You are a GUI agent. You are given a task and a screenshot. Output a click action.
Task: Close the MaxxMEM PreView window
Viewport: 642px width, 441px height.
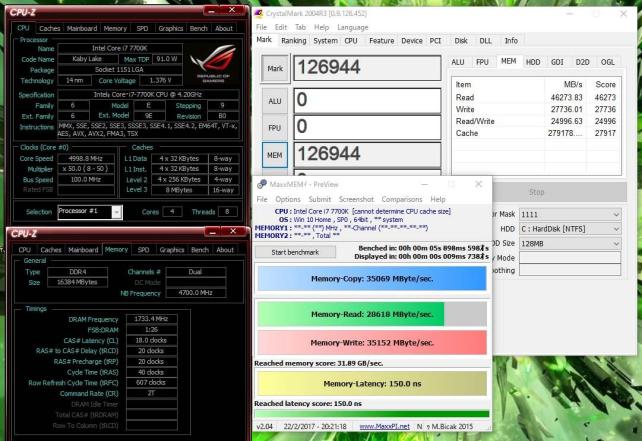coord(478,184)
